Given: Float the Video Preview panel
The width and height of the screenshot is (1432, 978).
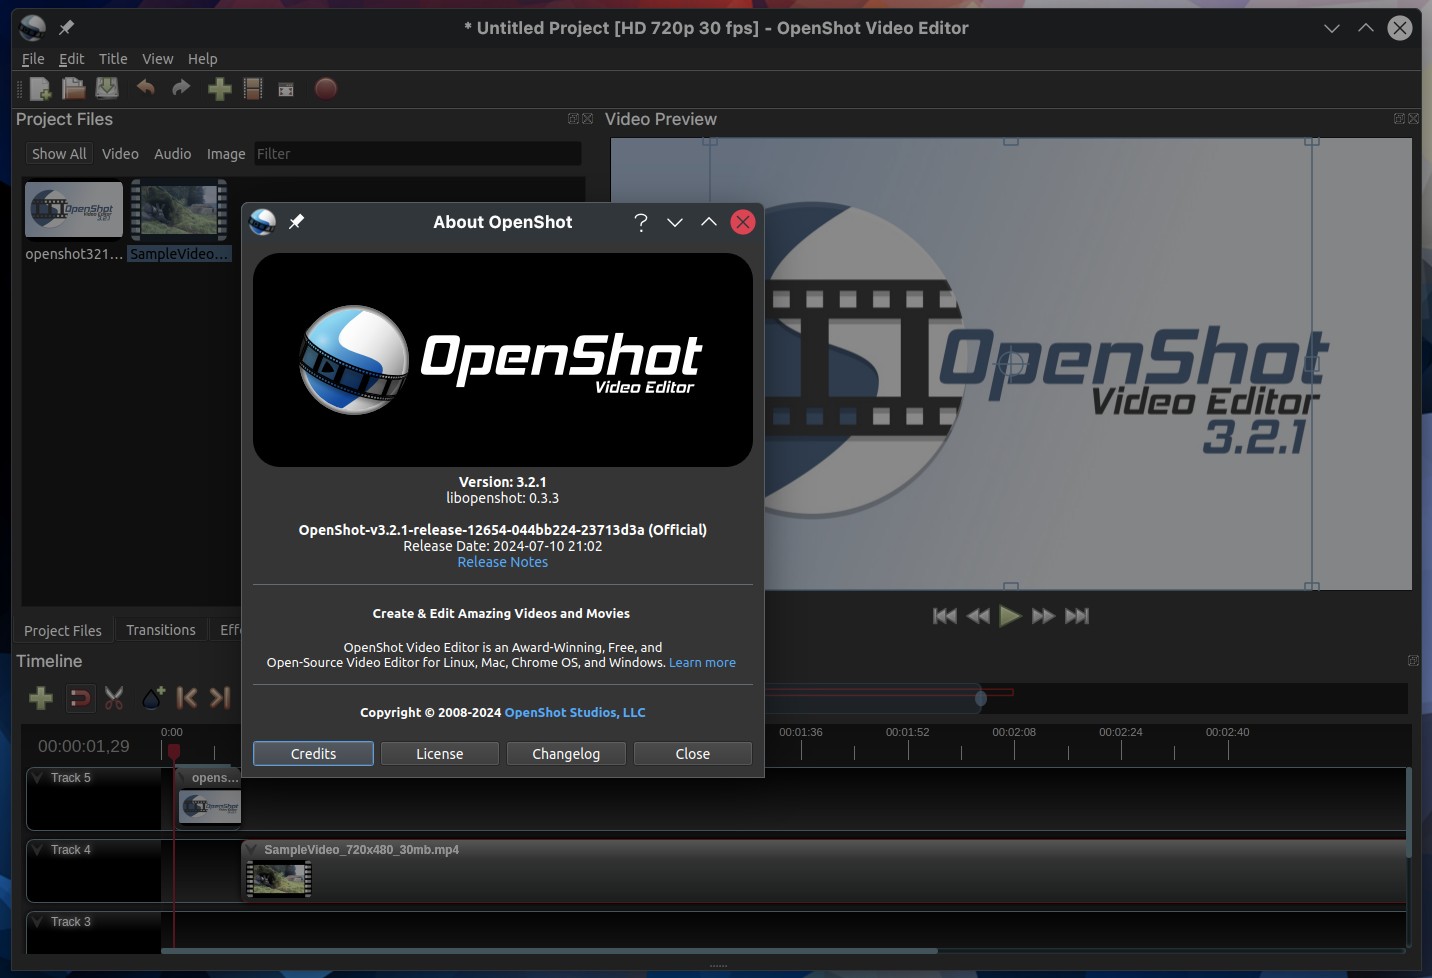Looking at the screenshot, I should (x=1399, y=119).
